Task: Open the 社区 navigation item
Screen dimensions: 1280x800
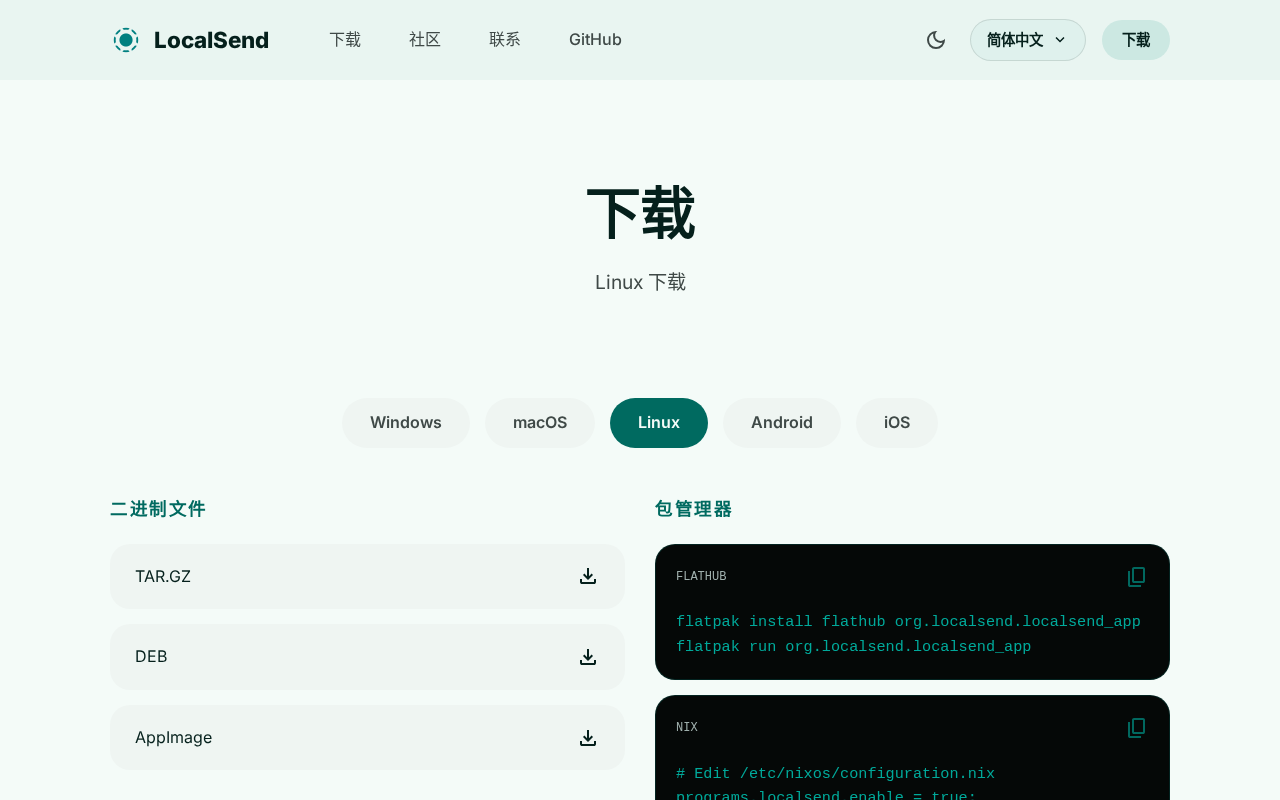Action: pyautogui.click(x=425, y=40)
